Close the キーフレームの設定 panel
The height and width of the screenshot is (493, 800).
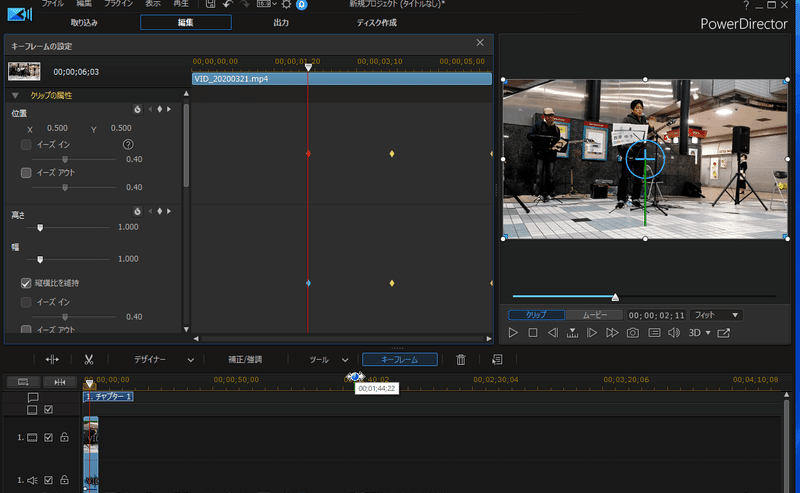pyautogui.click(x=480, y=43)
